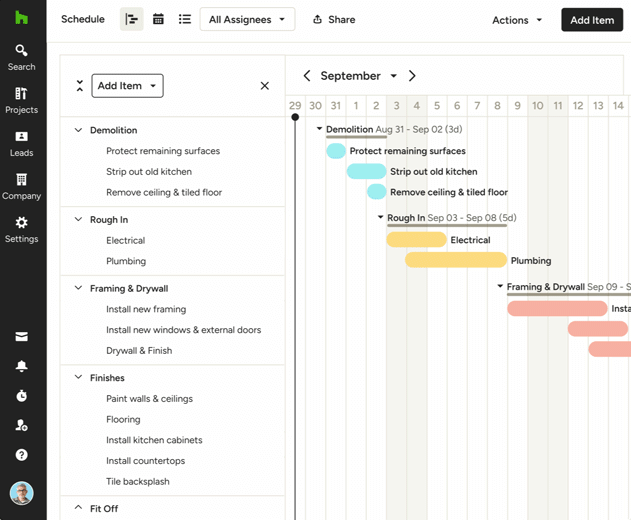Open messages envelope icon
Screen dimensions: 631x520
click(x=21, y=336)
